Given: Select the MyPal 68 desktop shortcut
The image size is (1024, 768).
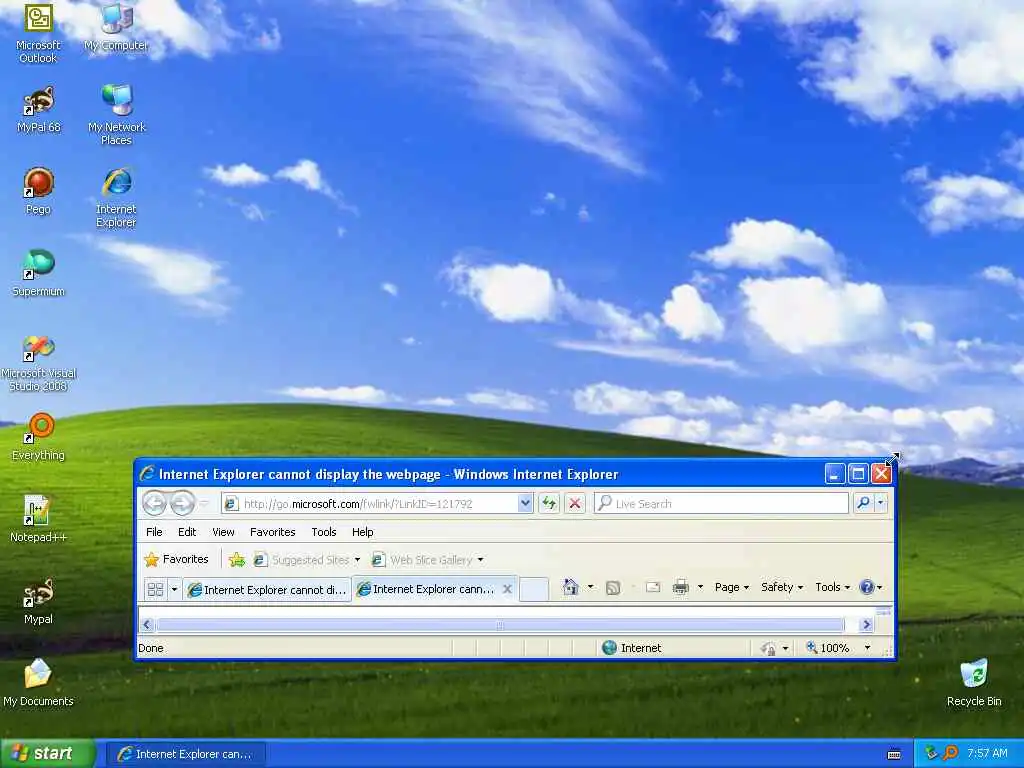Looking at the screenshot, I should tap(38, 110).
